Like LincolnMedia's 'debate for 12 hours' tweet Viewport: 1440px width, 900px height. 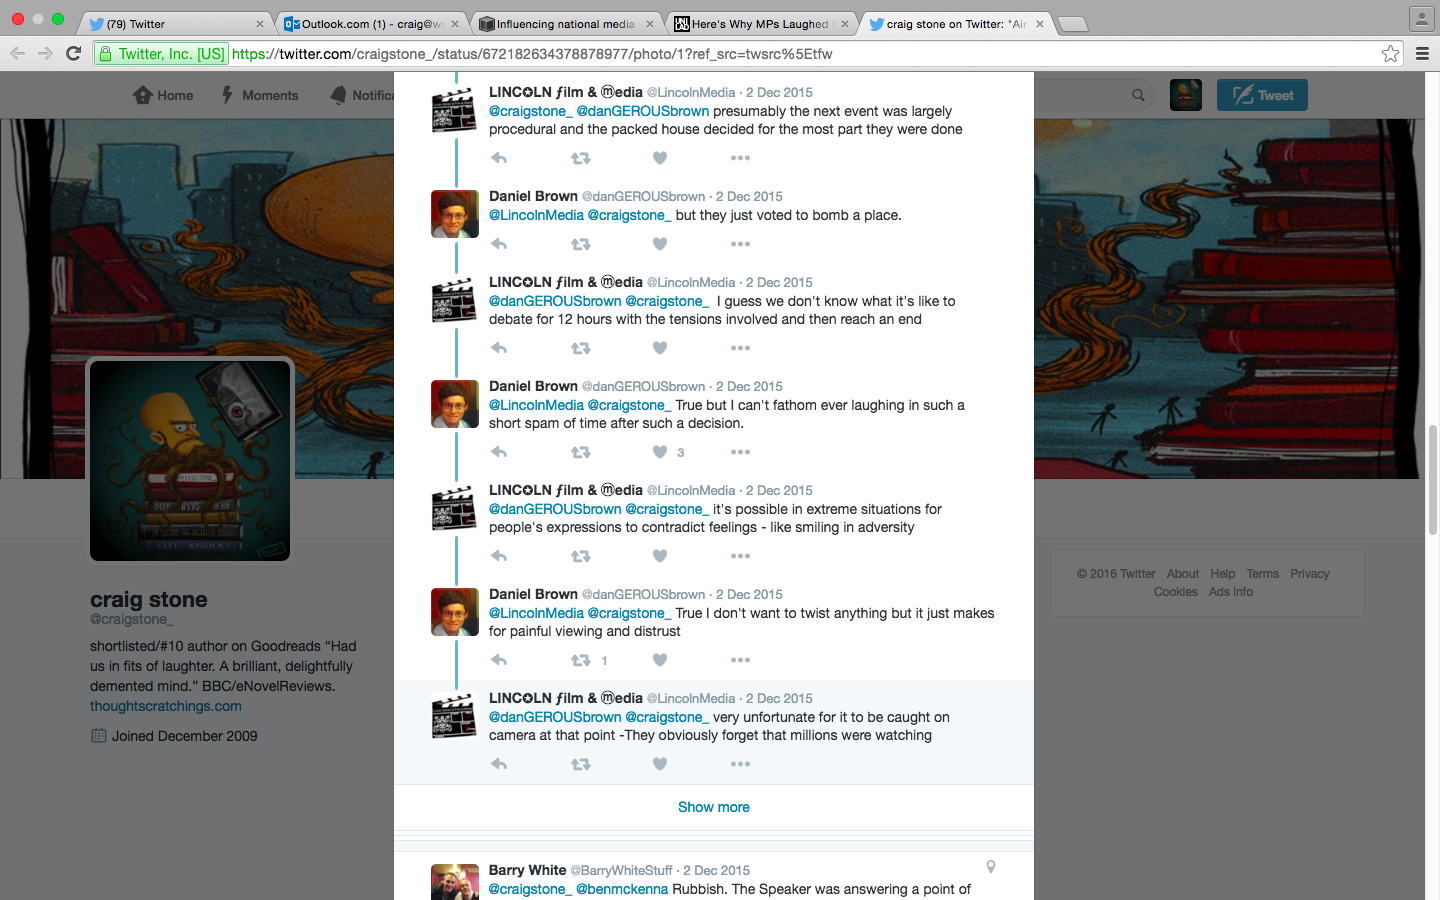[x=660, y=348]
